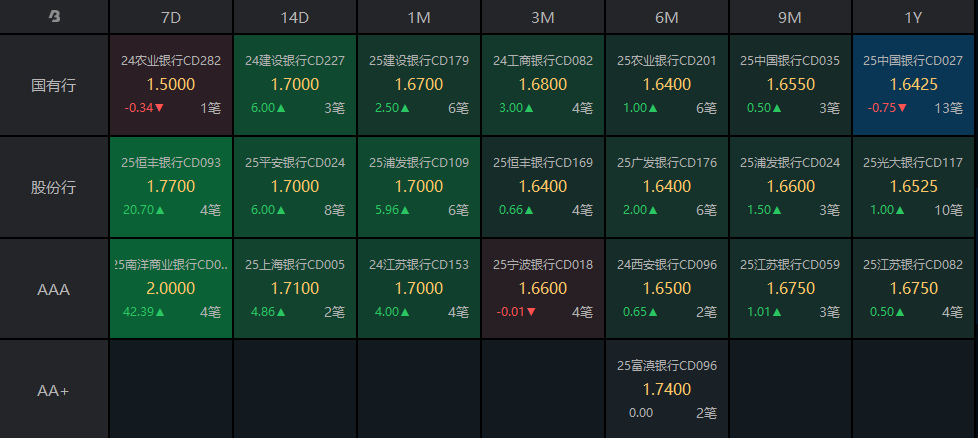This screenshot has width=978, height=438.
Task: Select the 股份行 row header
Action: 54,187
